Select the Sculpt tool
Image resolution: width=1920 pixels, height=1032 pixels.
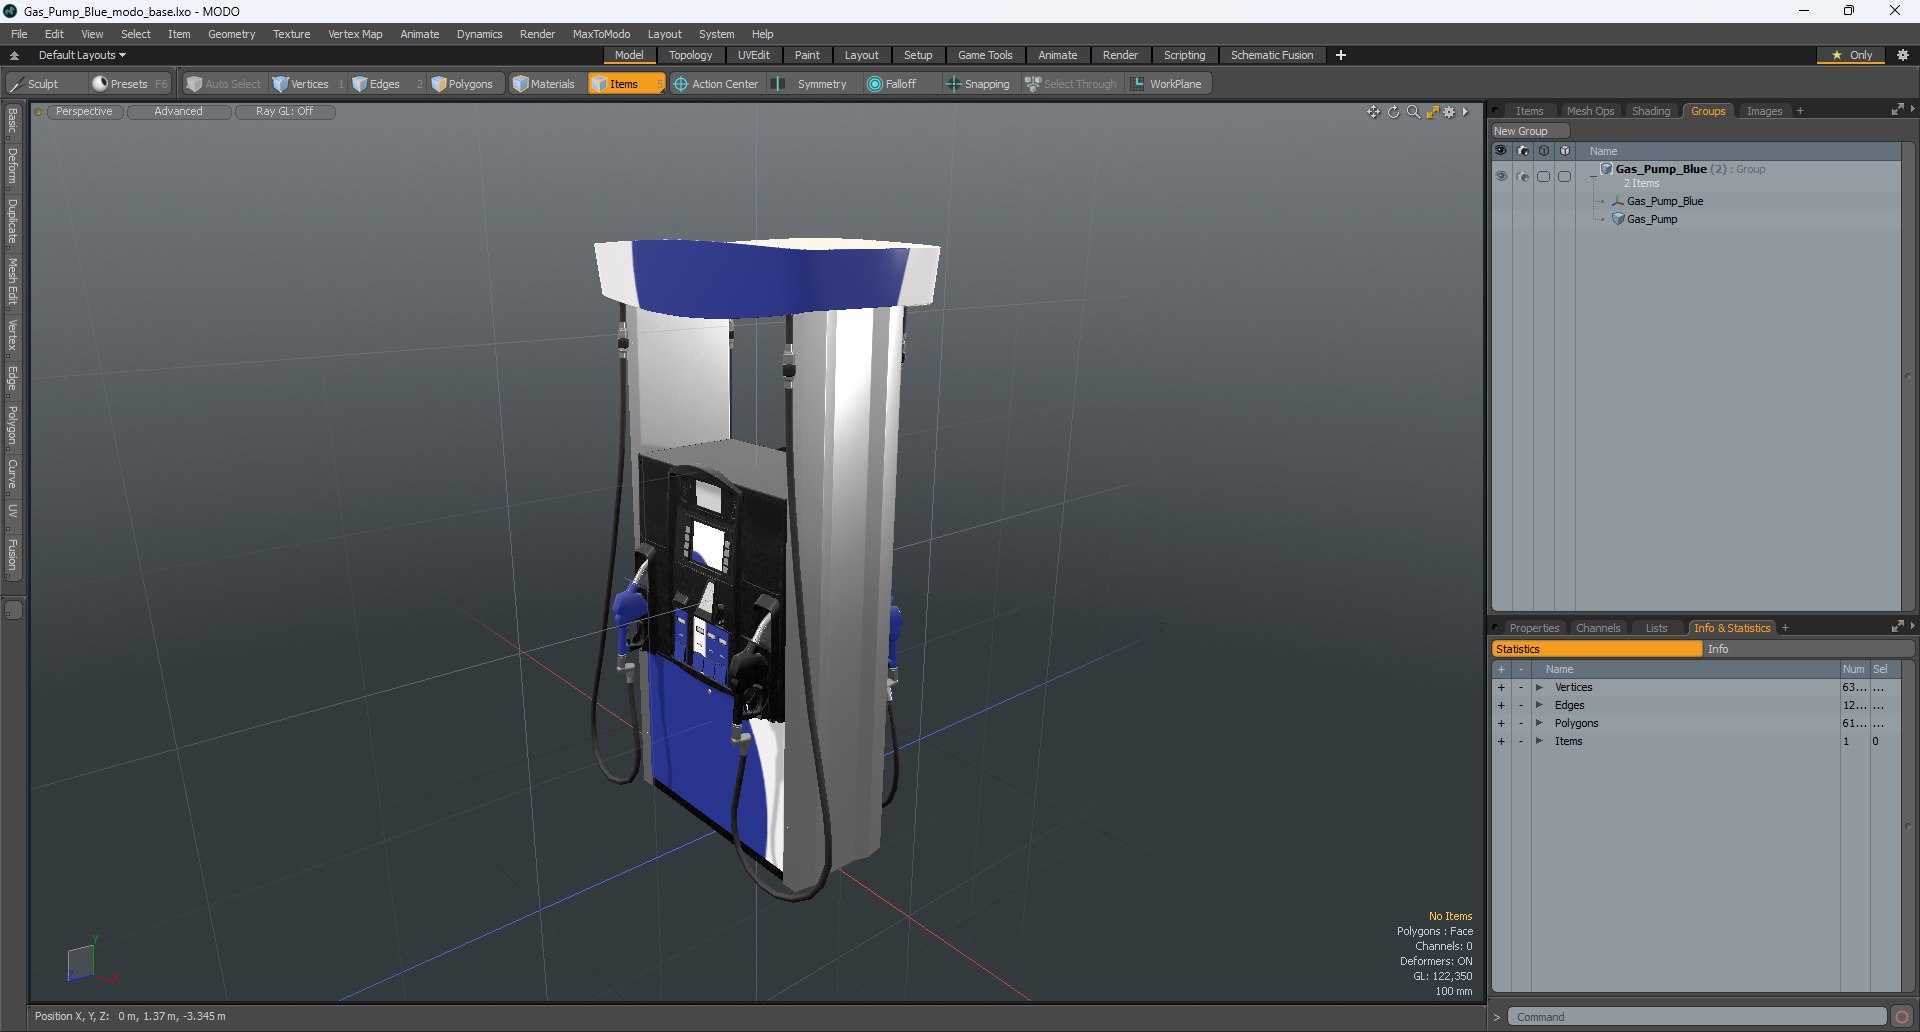[x=35, y=84]
